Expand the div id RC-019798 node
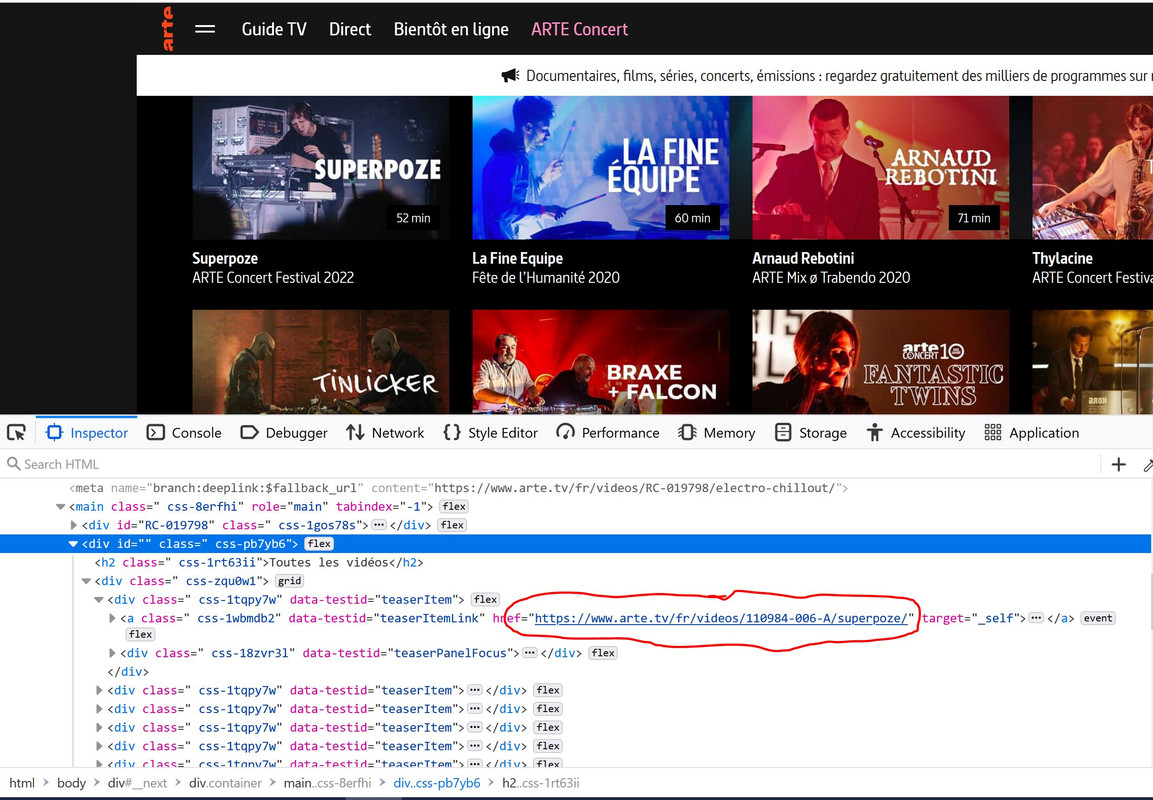The width and height of the screenshot is (1153, 800). (x=74, y=525)
